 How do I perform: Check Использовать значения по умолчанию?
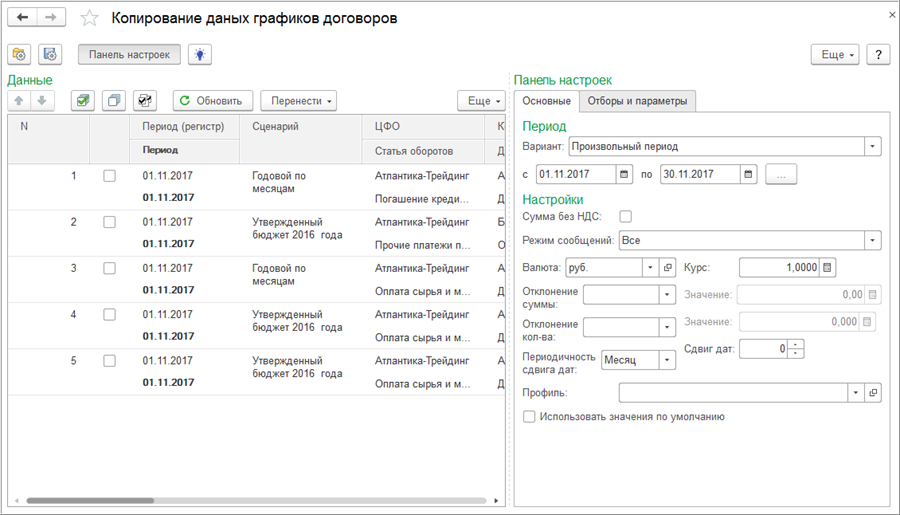(530, 417)
